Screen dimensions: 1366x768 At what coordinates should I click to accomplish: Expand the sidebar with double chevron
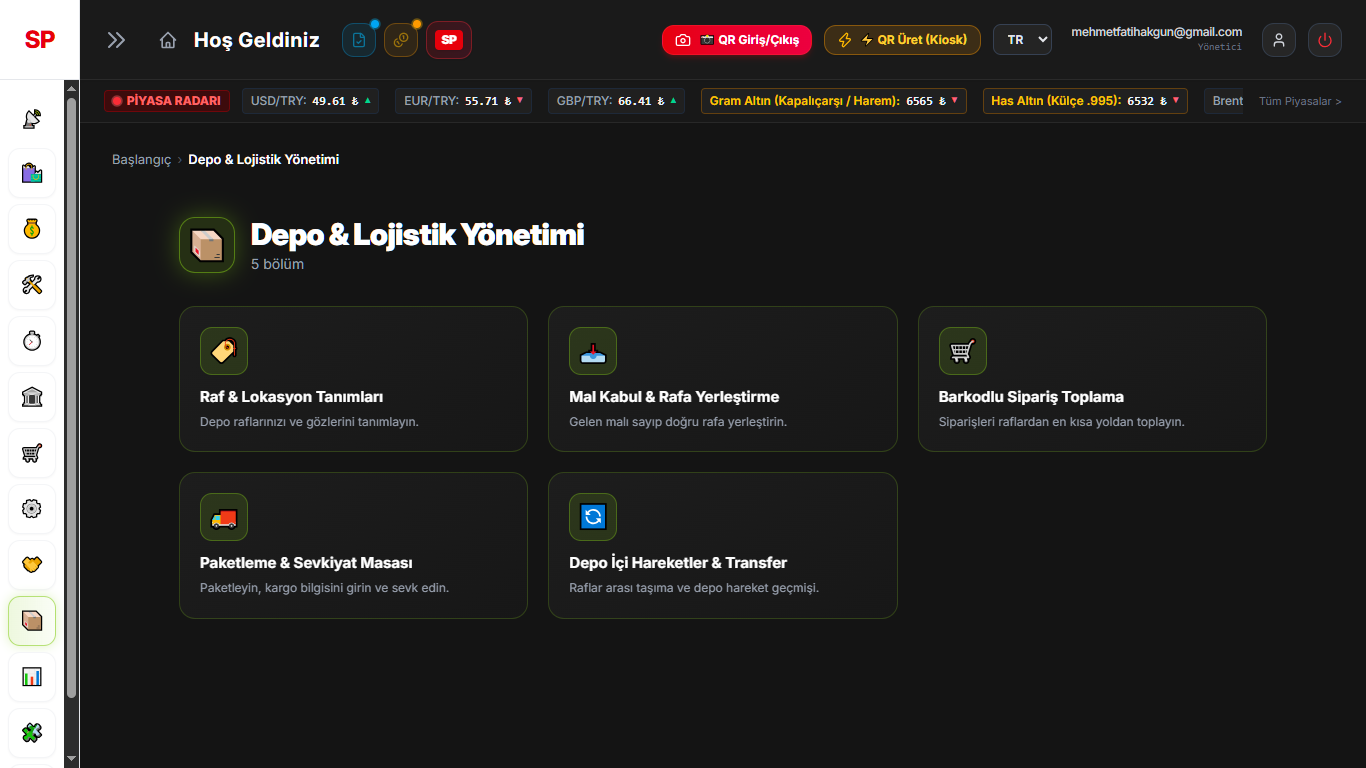tap(116, 40)
